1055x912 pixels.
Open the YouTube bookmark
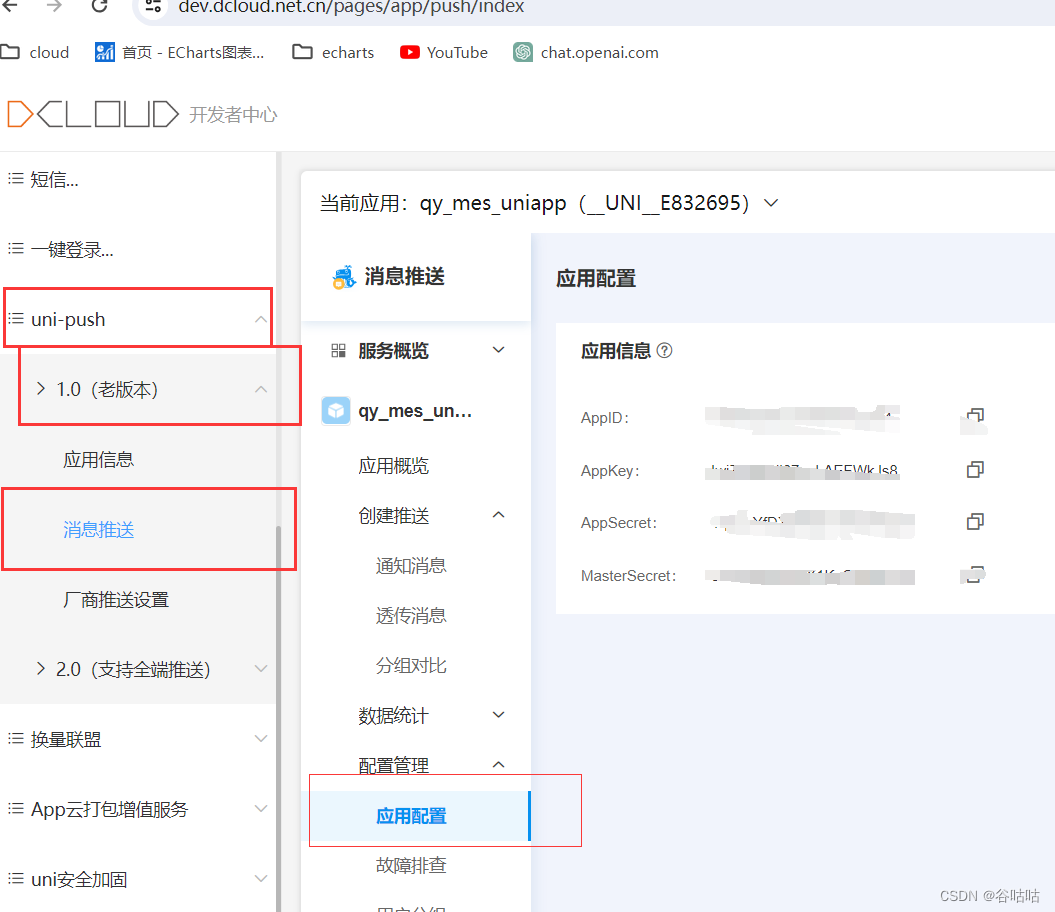click(443, 52)
